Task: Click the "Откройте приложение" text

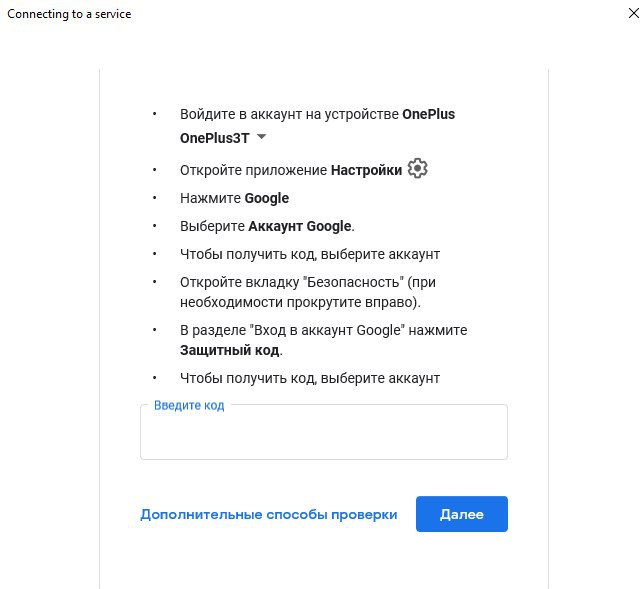Action: (x=254, y=170)
